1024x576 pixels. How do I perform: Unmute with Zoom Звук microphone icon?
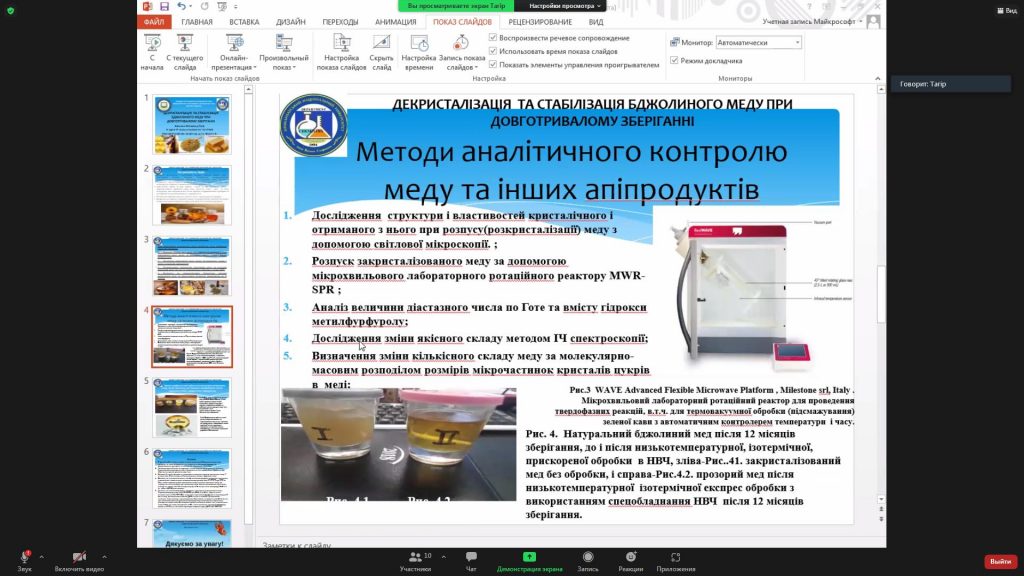point(24,556)
